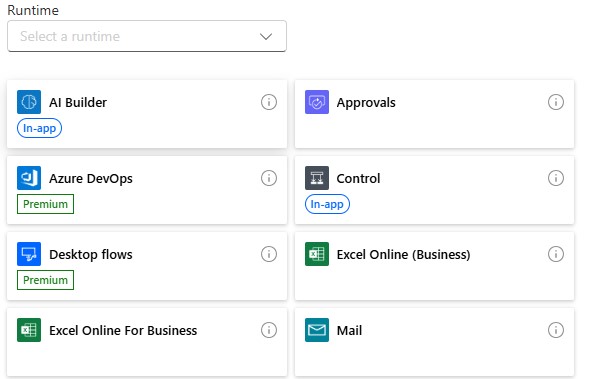
Task: Show info for Azure DevOps
Action: click(269, 178)
